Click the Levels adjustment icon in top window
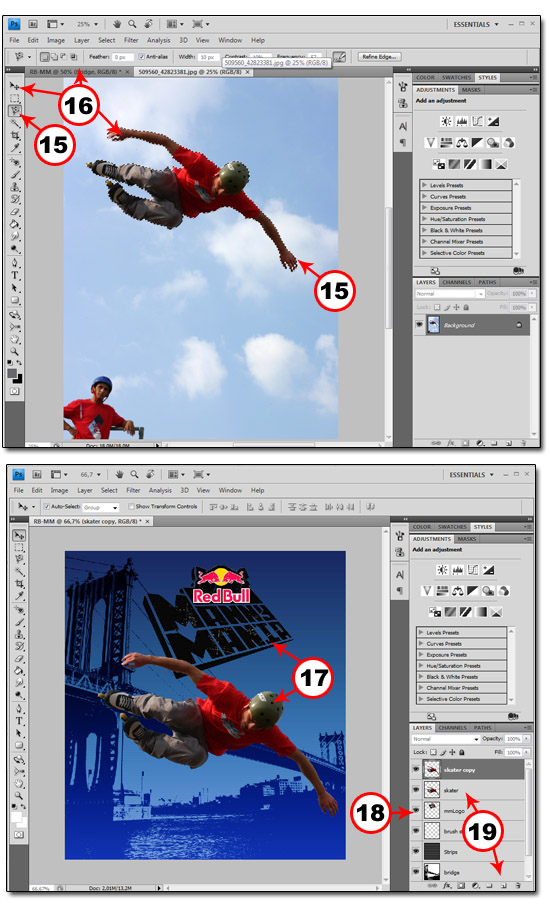 point(462,121)
